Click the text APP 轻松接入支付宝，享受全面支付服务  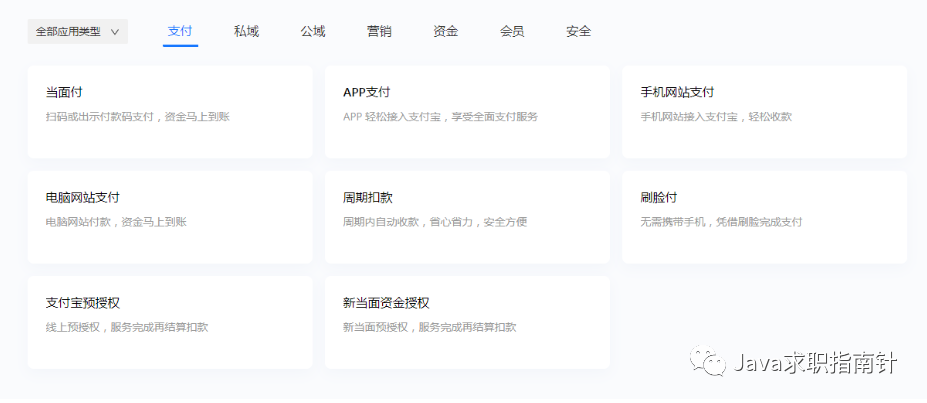point(440,117)
